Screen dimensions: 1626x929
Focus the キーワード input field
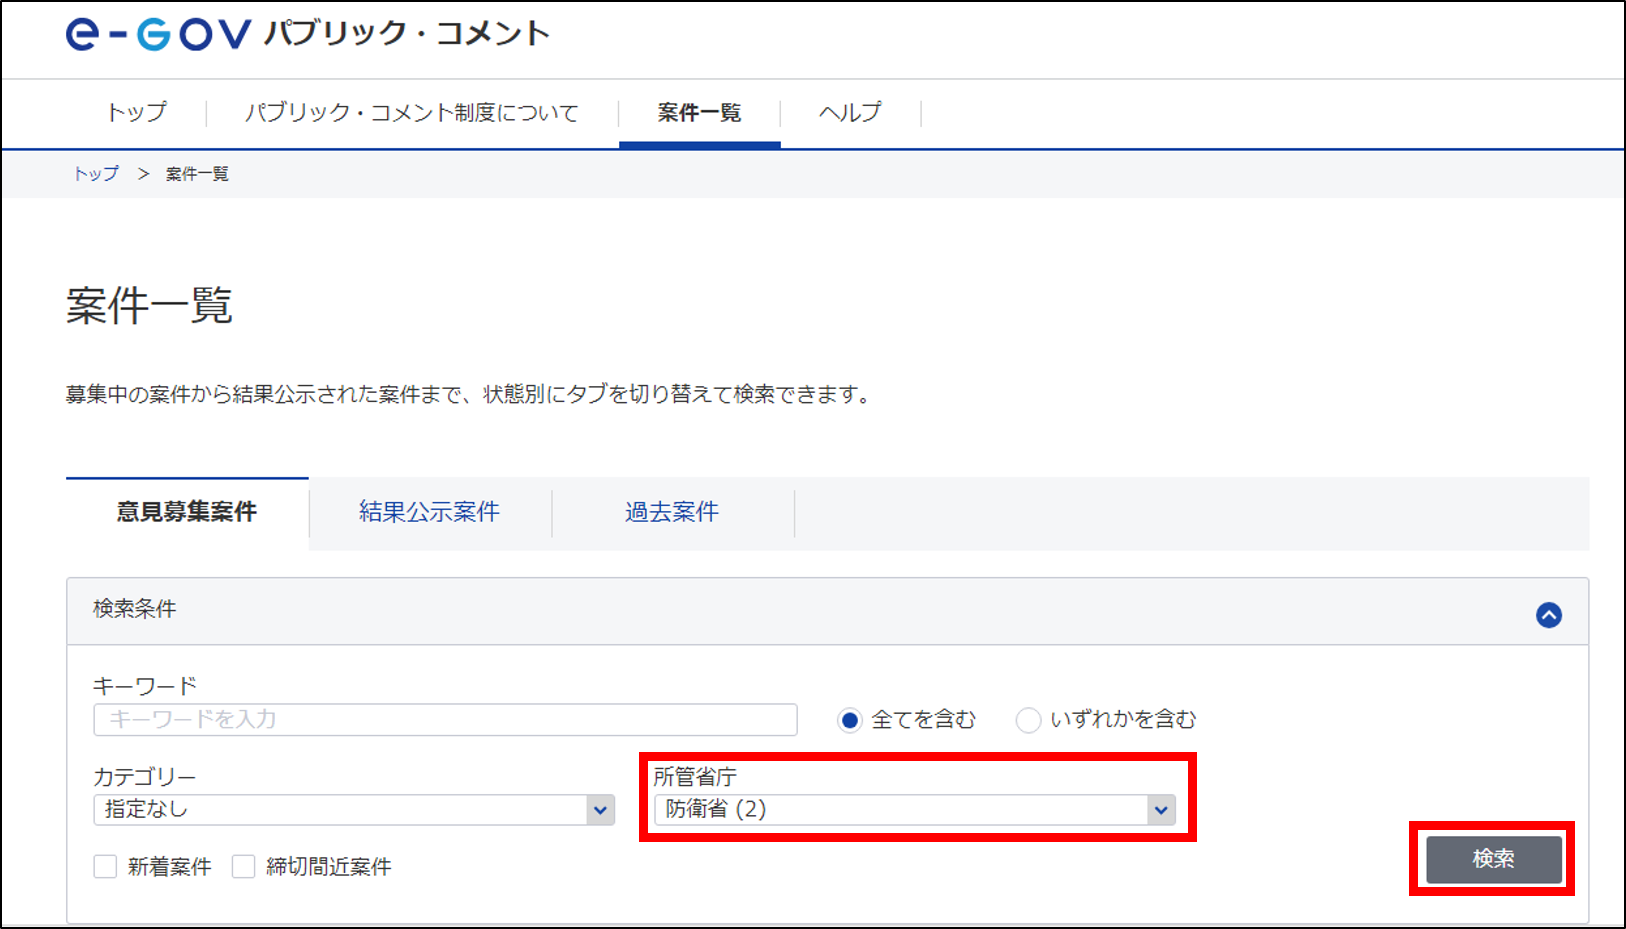coord(445,720)
